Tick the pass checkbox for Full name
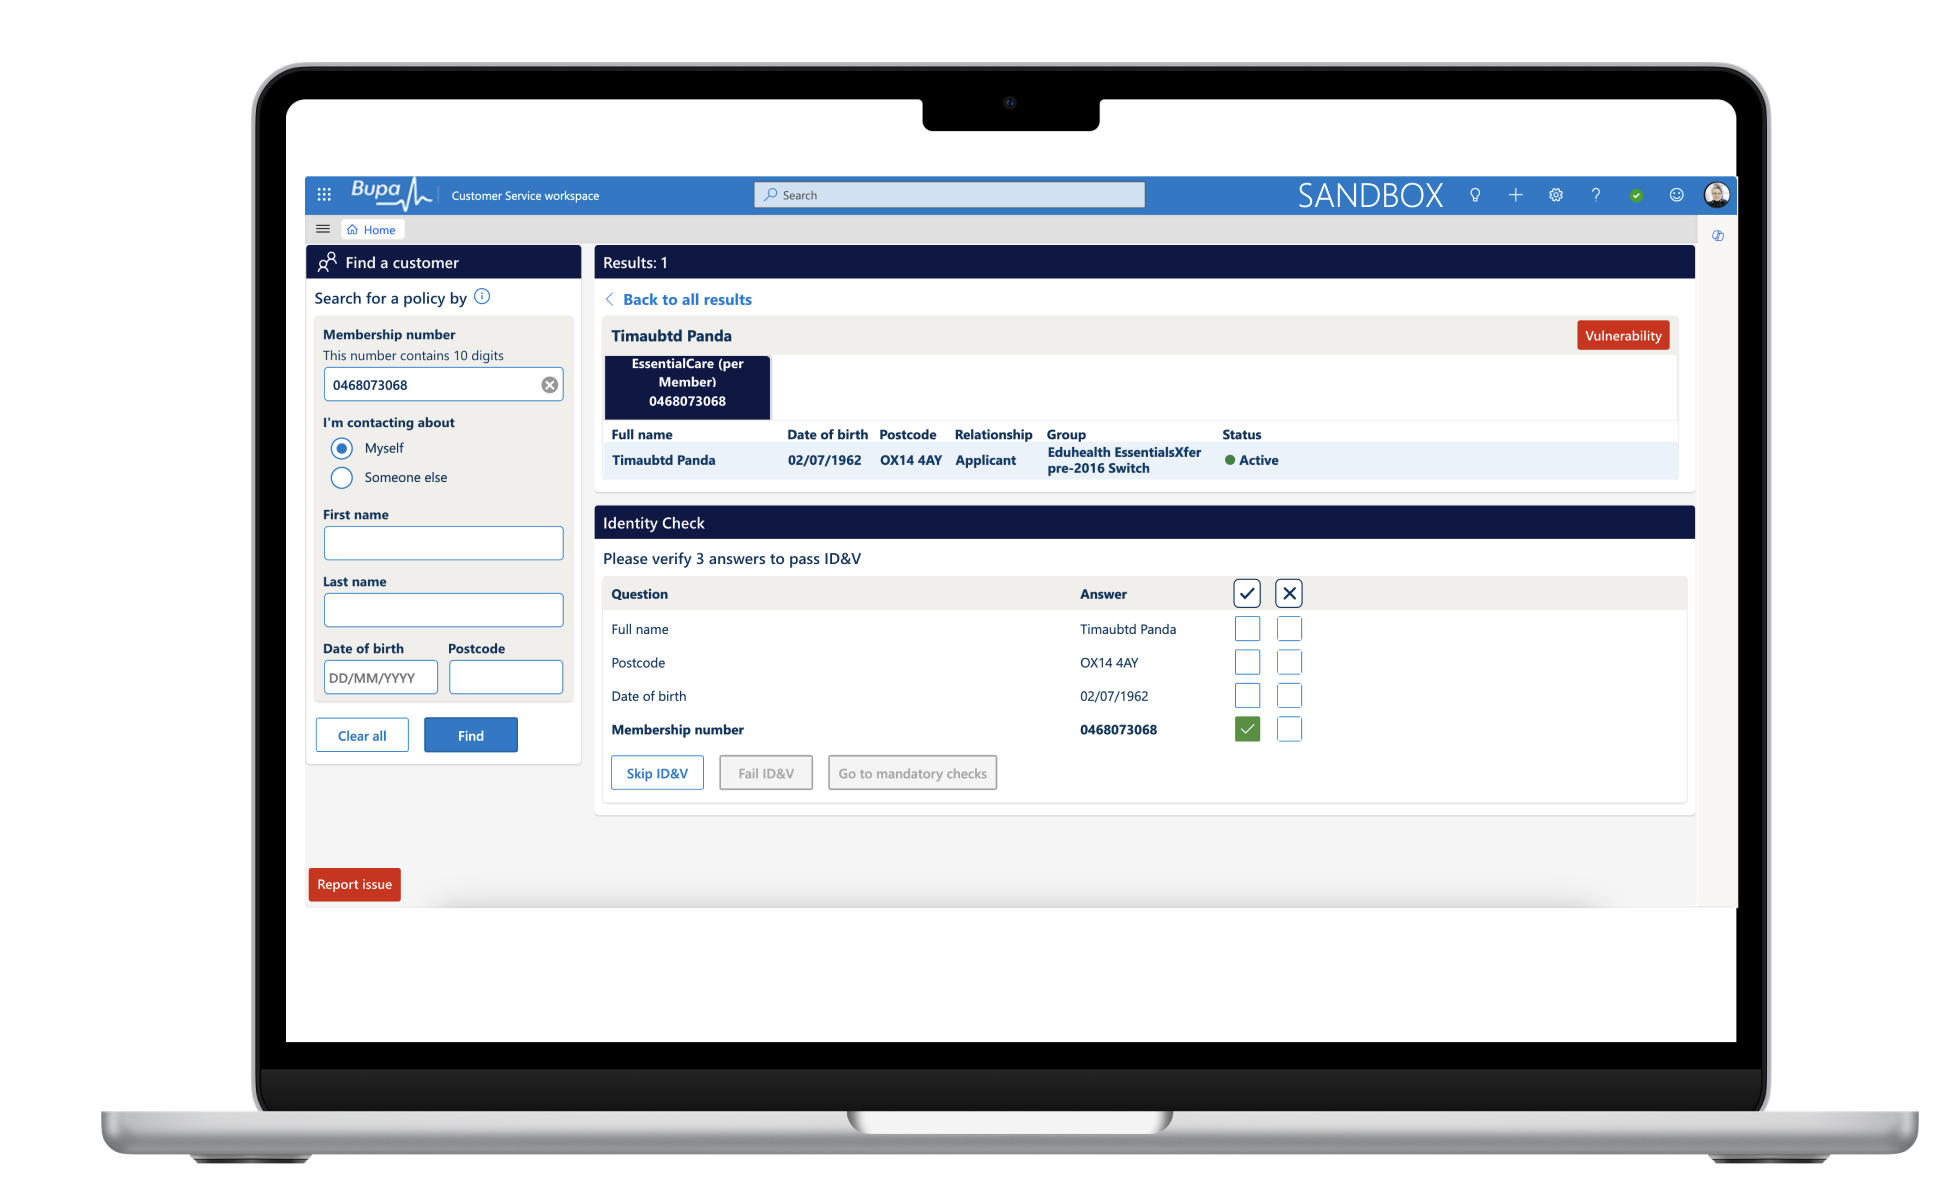 1247,629
